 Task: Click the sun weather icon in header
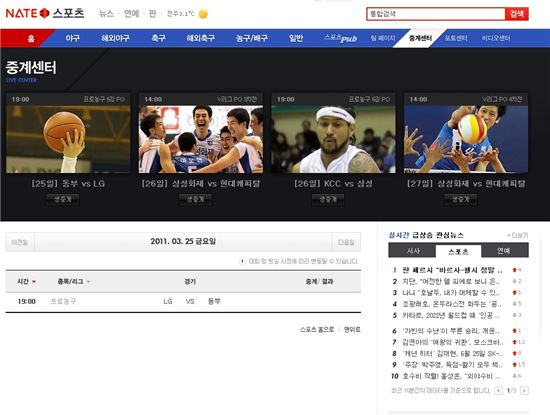click(x=203, y=14)
